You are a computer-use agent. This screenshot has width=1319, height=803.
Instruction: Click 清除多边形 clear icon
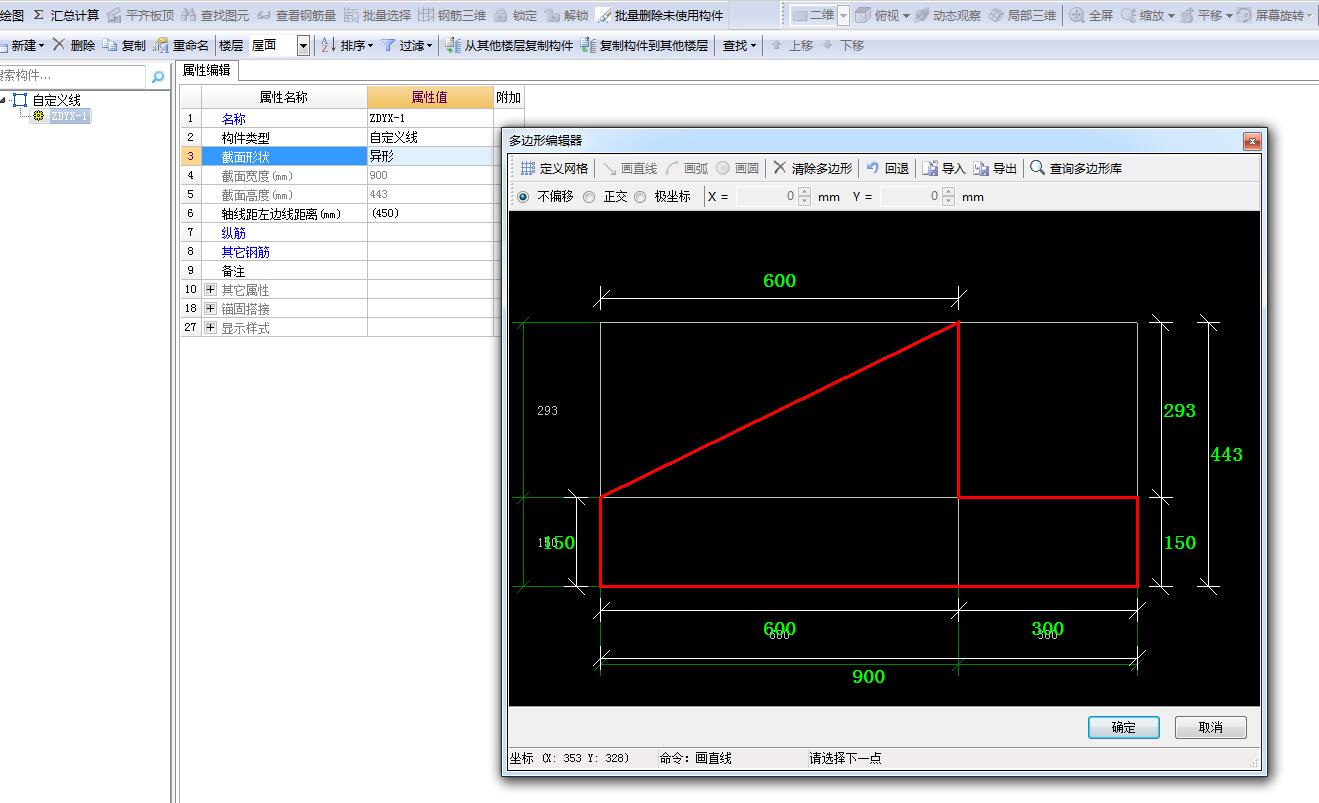pos(780,168)
